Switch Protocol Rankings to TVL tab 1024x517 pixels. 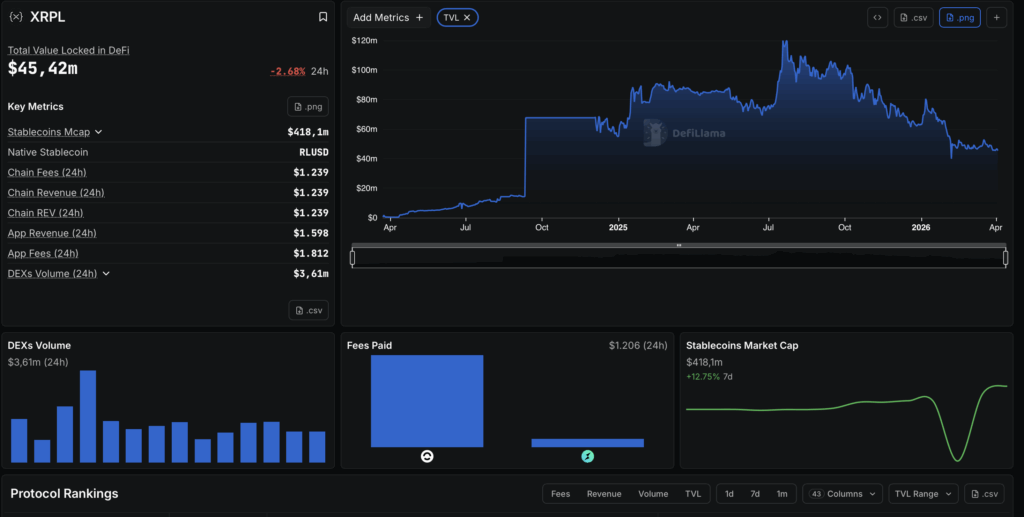[x=693, y=494]
